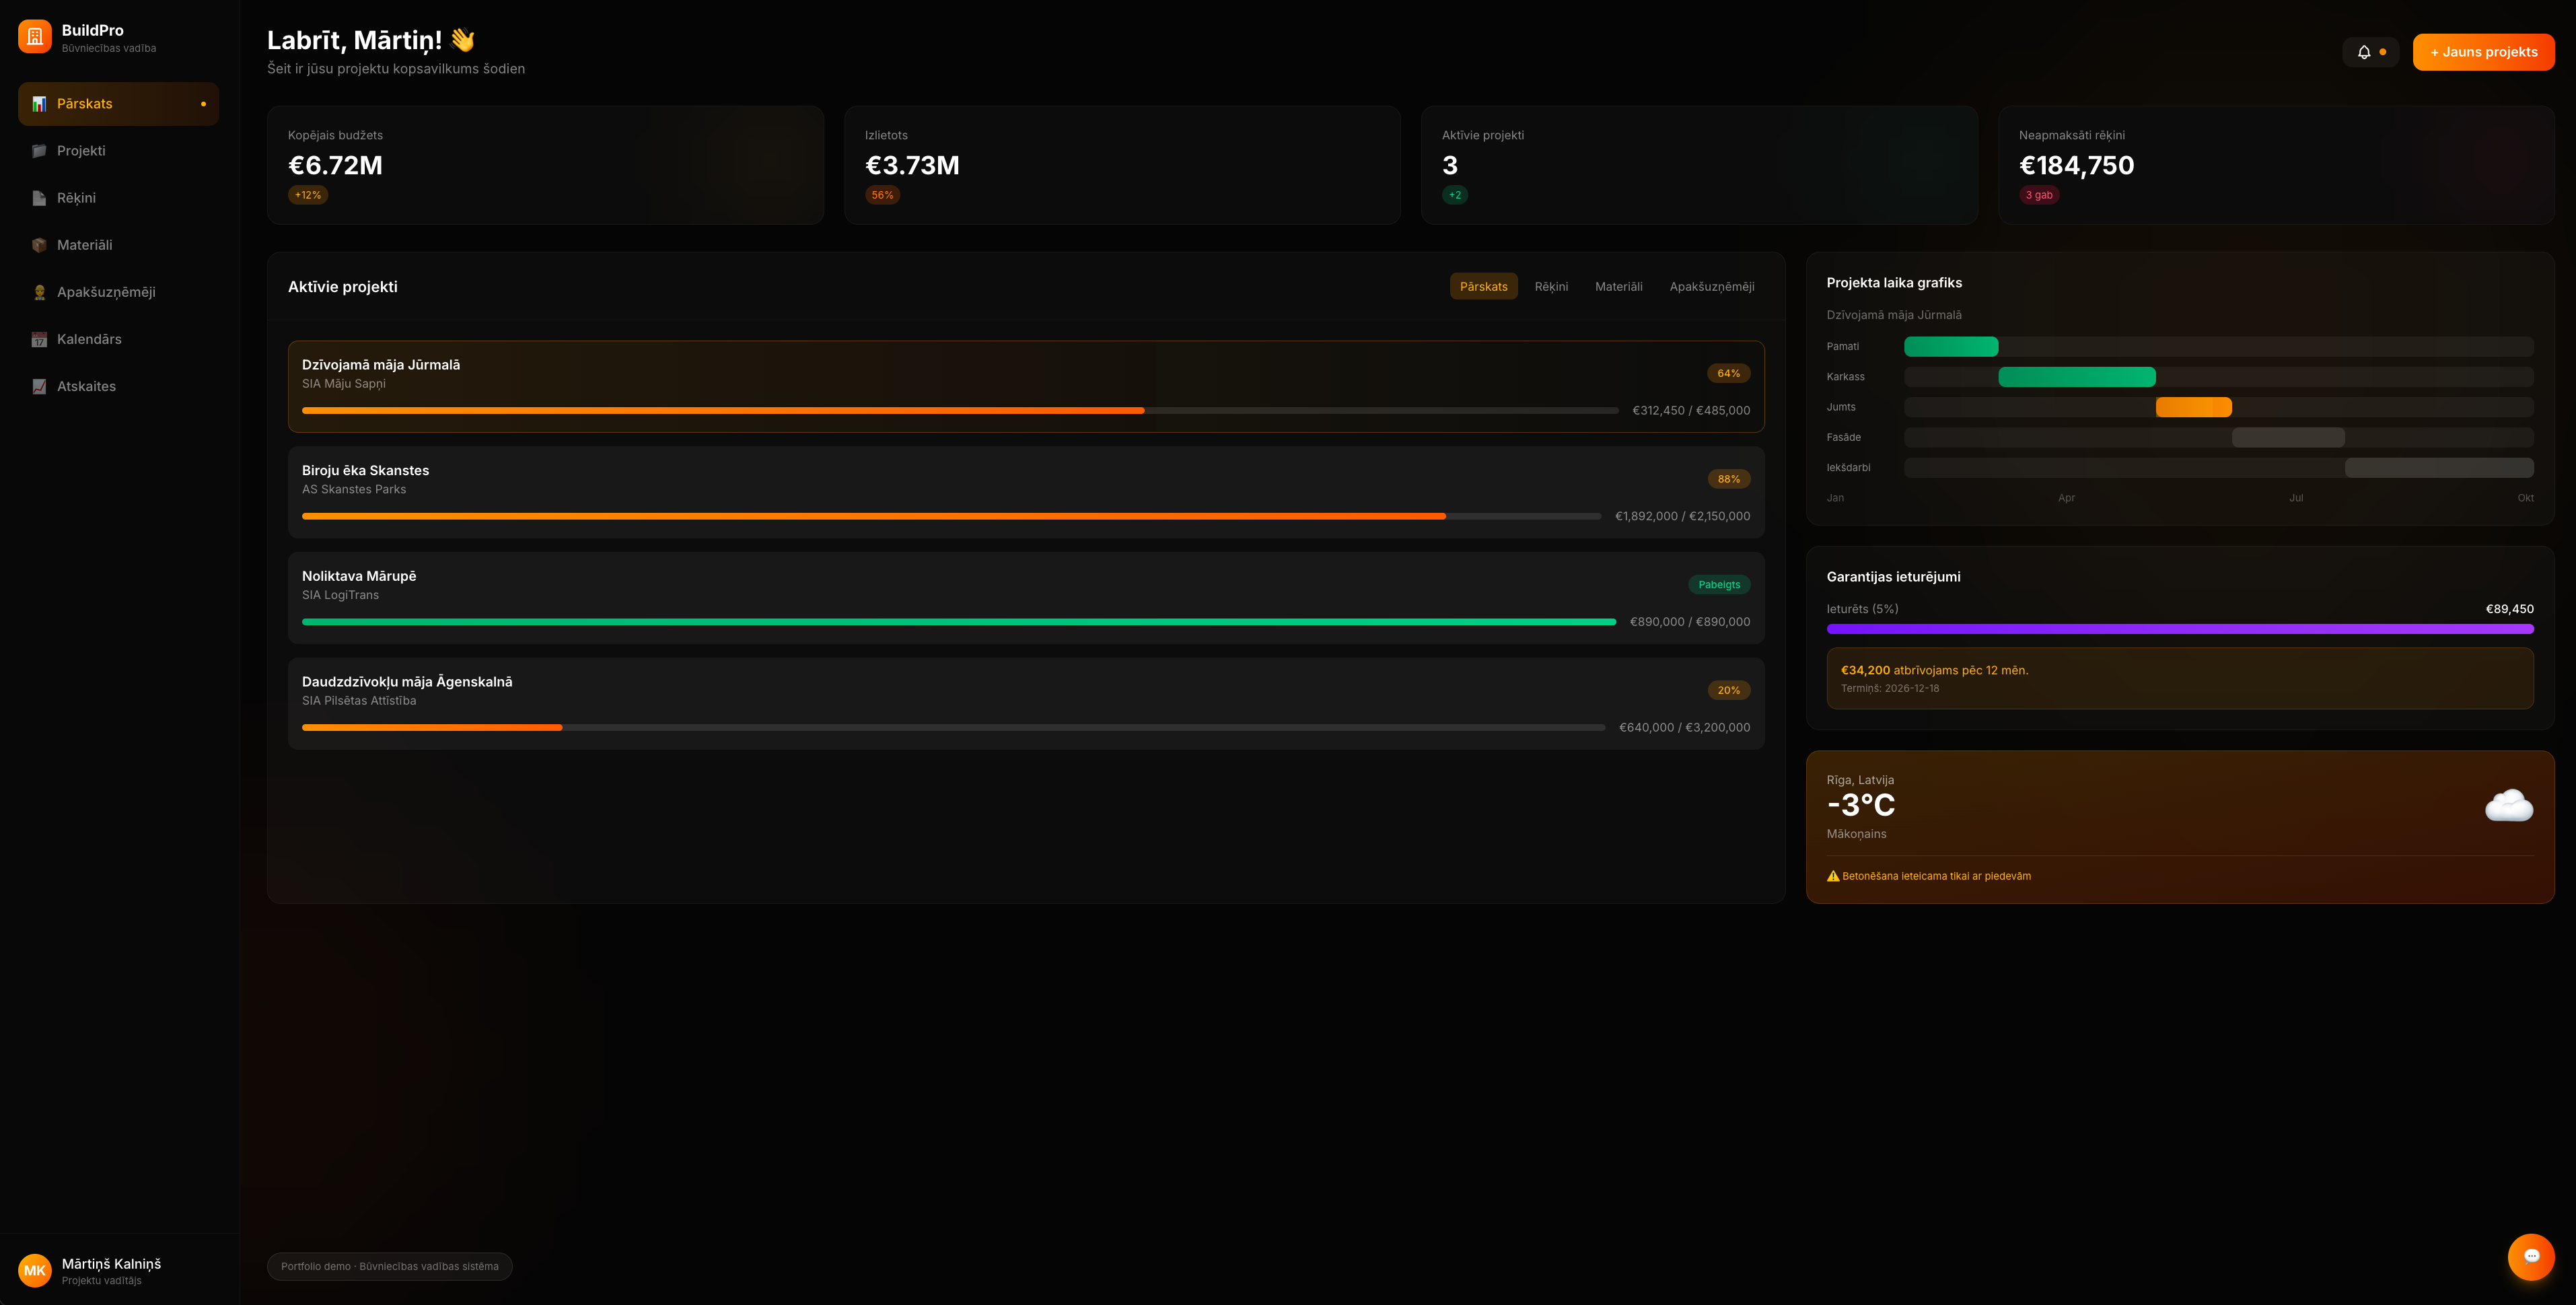Open the Biroju ēka Skanstes project card

pyautogui.click(x=1025, y=492)
